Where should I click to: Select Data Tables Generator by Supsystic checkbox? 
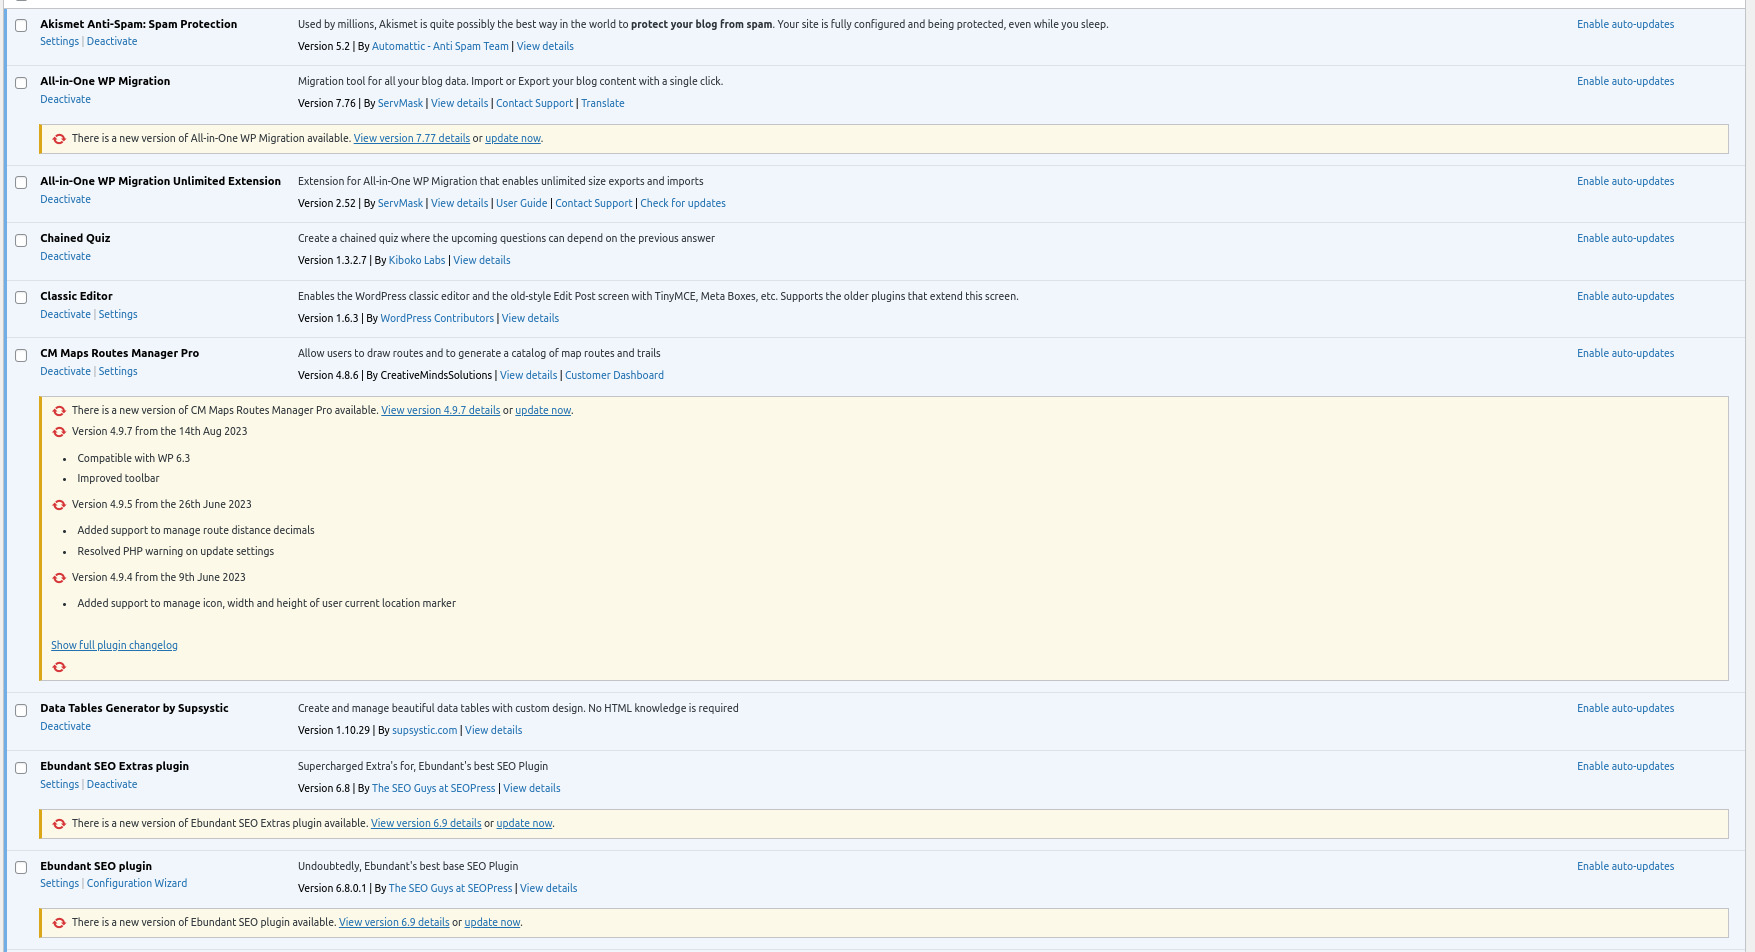tap(21, 710)
